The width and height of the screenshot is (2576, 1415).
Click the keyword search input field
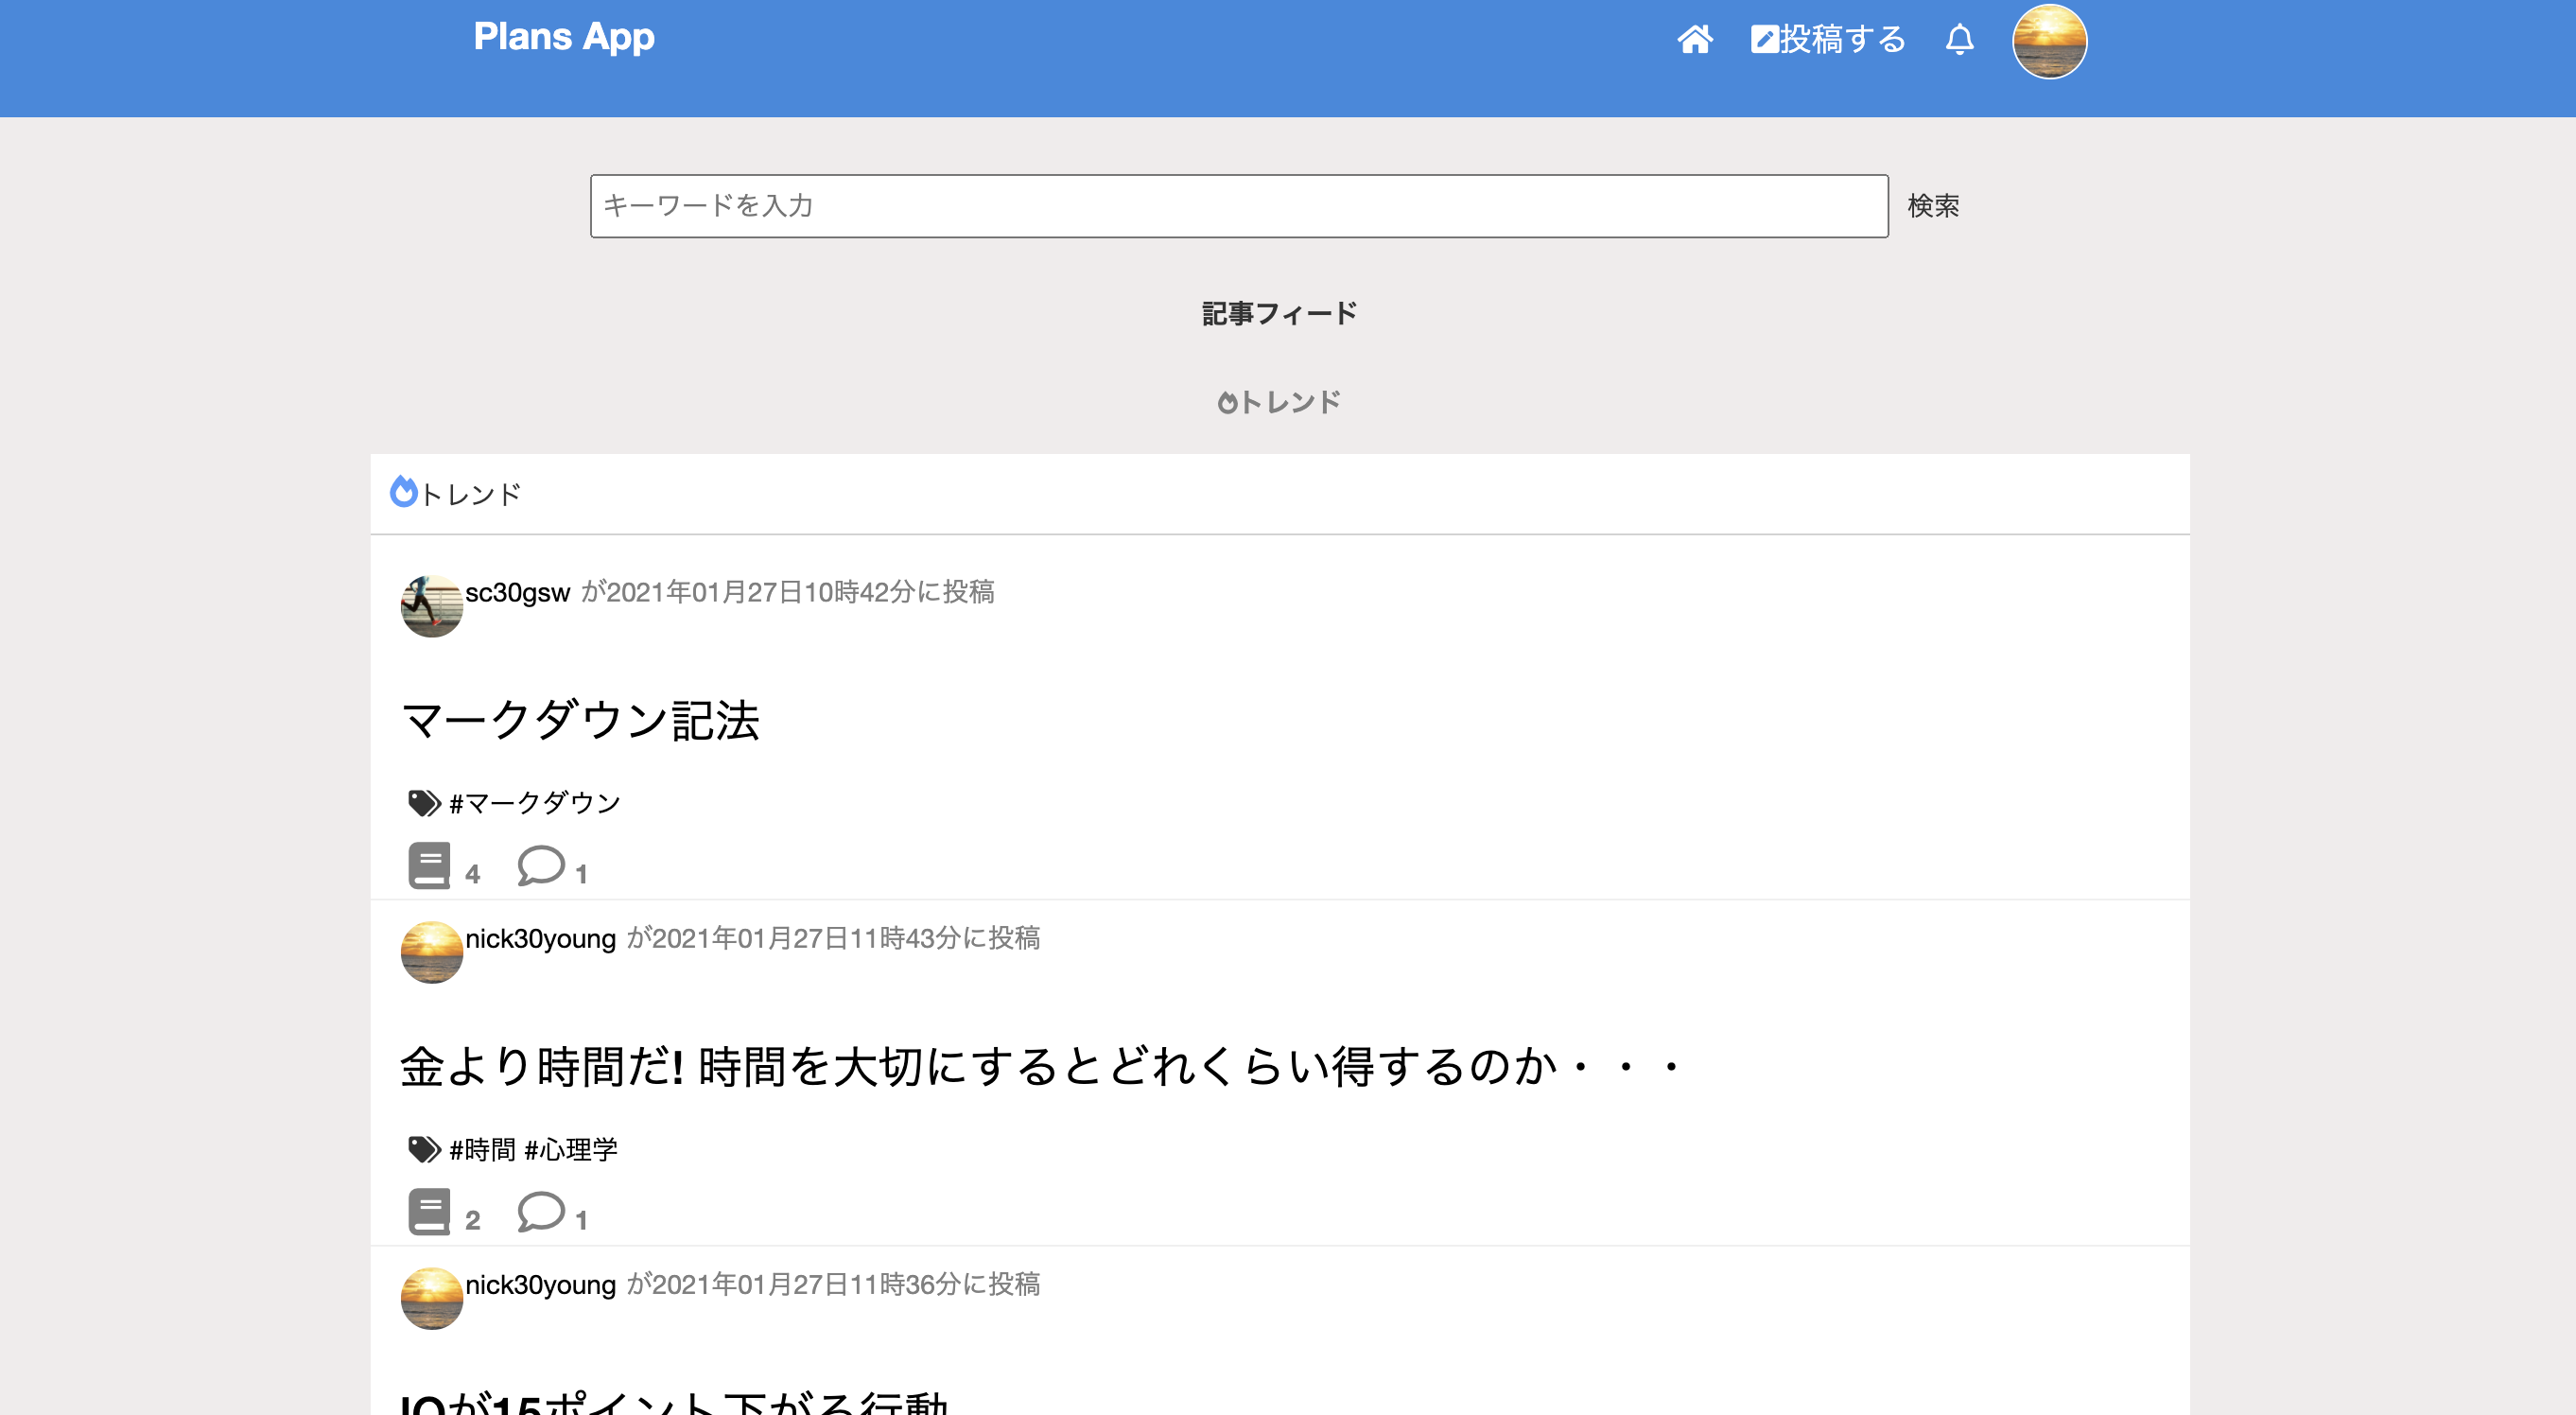(1240, 206)
